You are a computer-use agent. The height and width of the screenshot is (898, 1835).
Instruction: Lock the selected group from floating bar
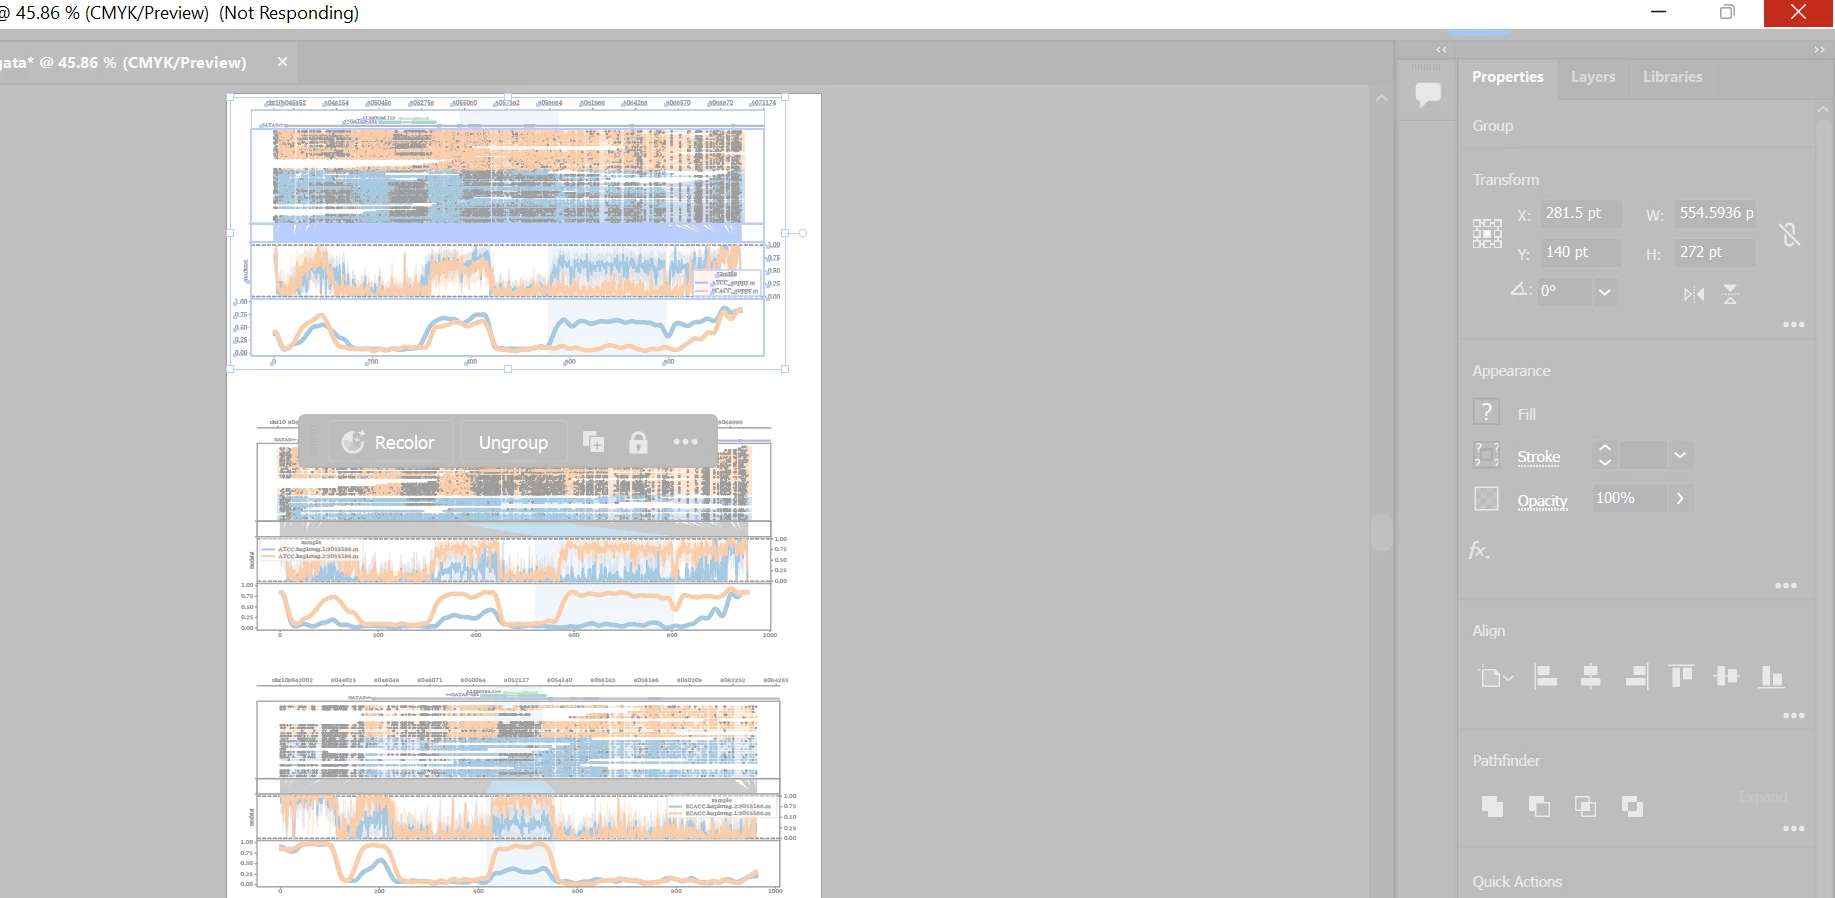tap(638, 442)
